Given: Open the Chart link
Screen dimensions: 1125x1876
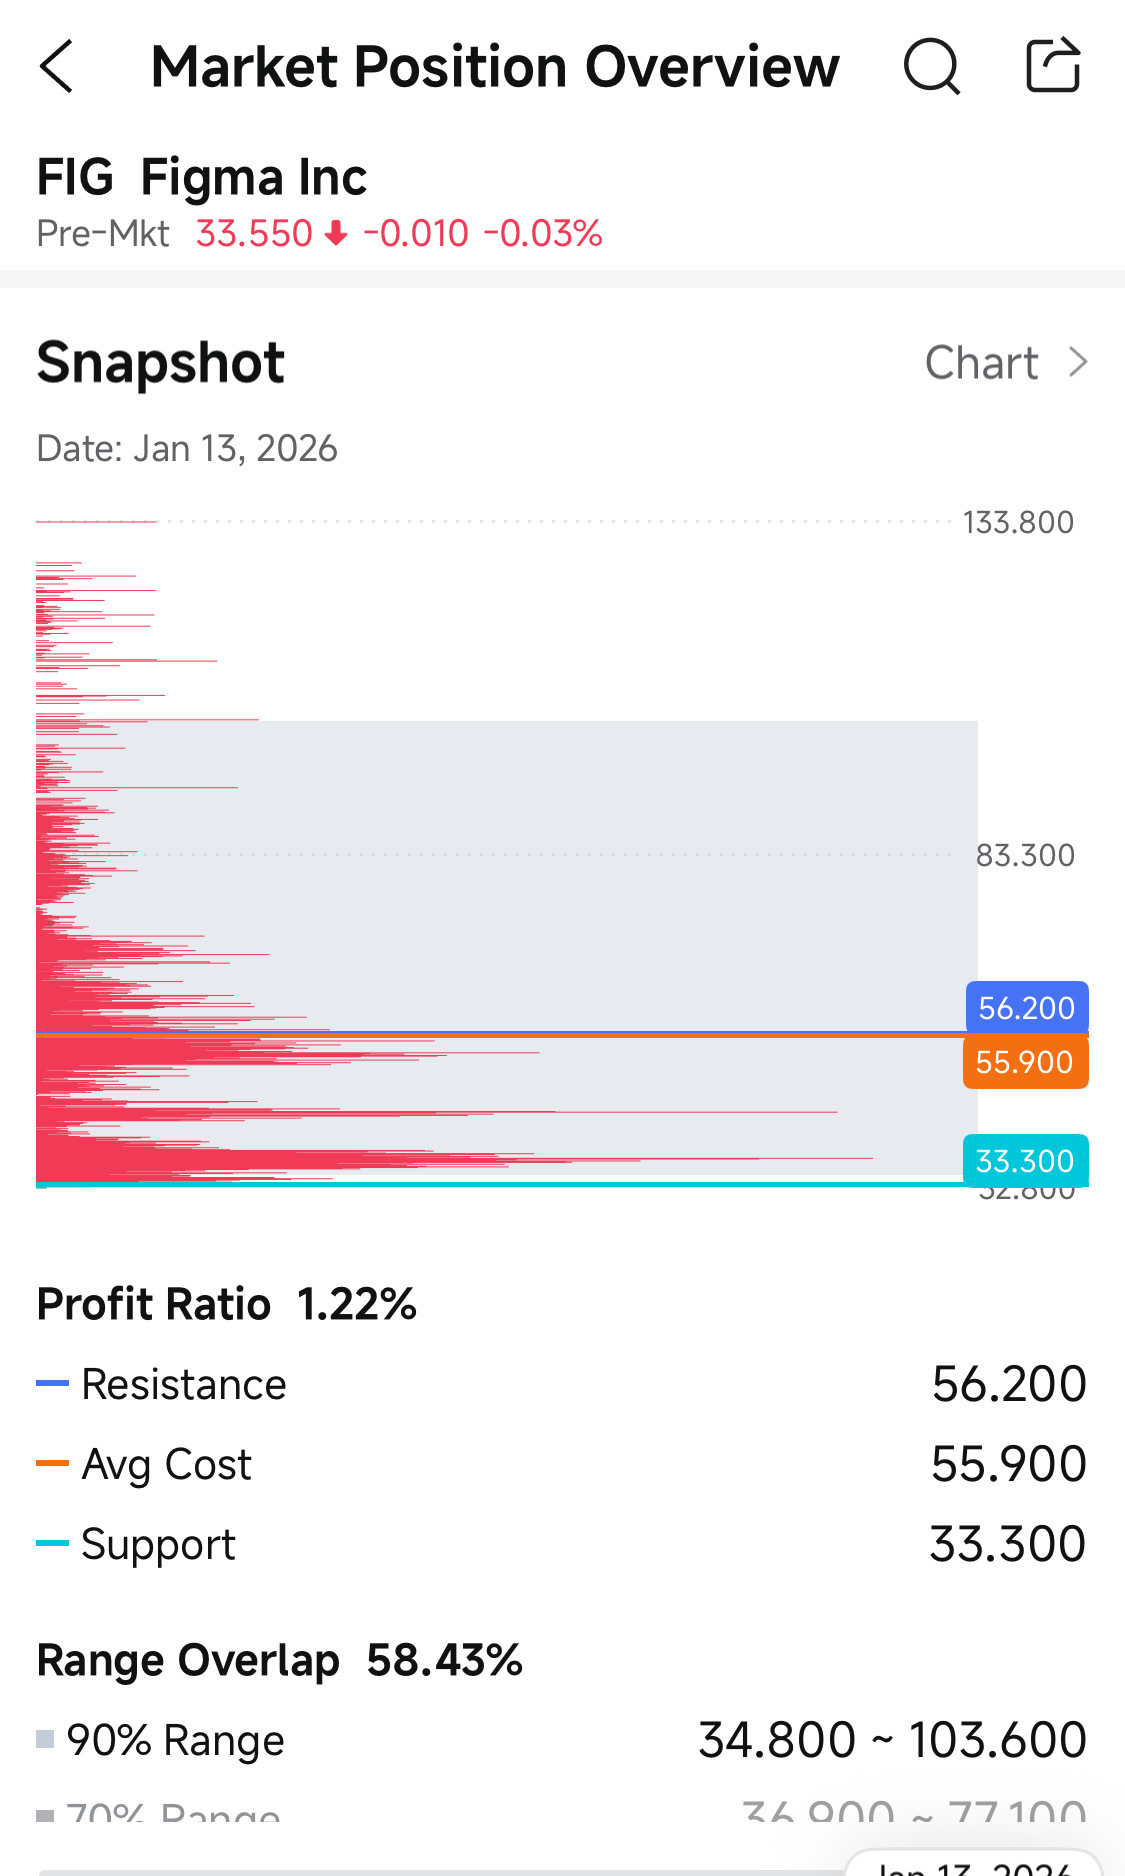Looking at the screenshot, I should pyautogui.click(x=982, y=362).
